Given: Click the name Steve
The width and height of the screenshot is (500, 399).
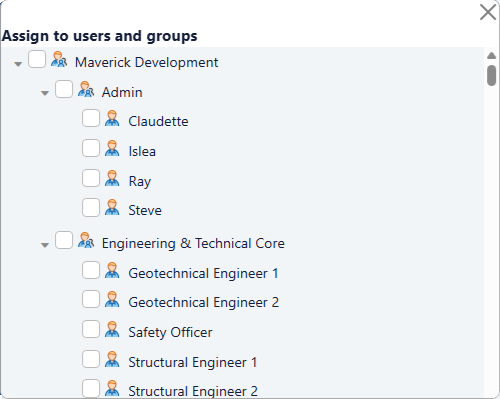Looking at the screenshot, I should click(145, 210).
